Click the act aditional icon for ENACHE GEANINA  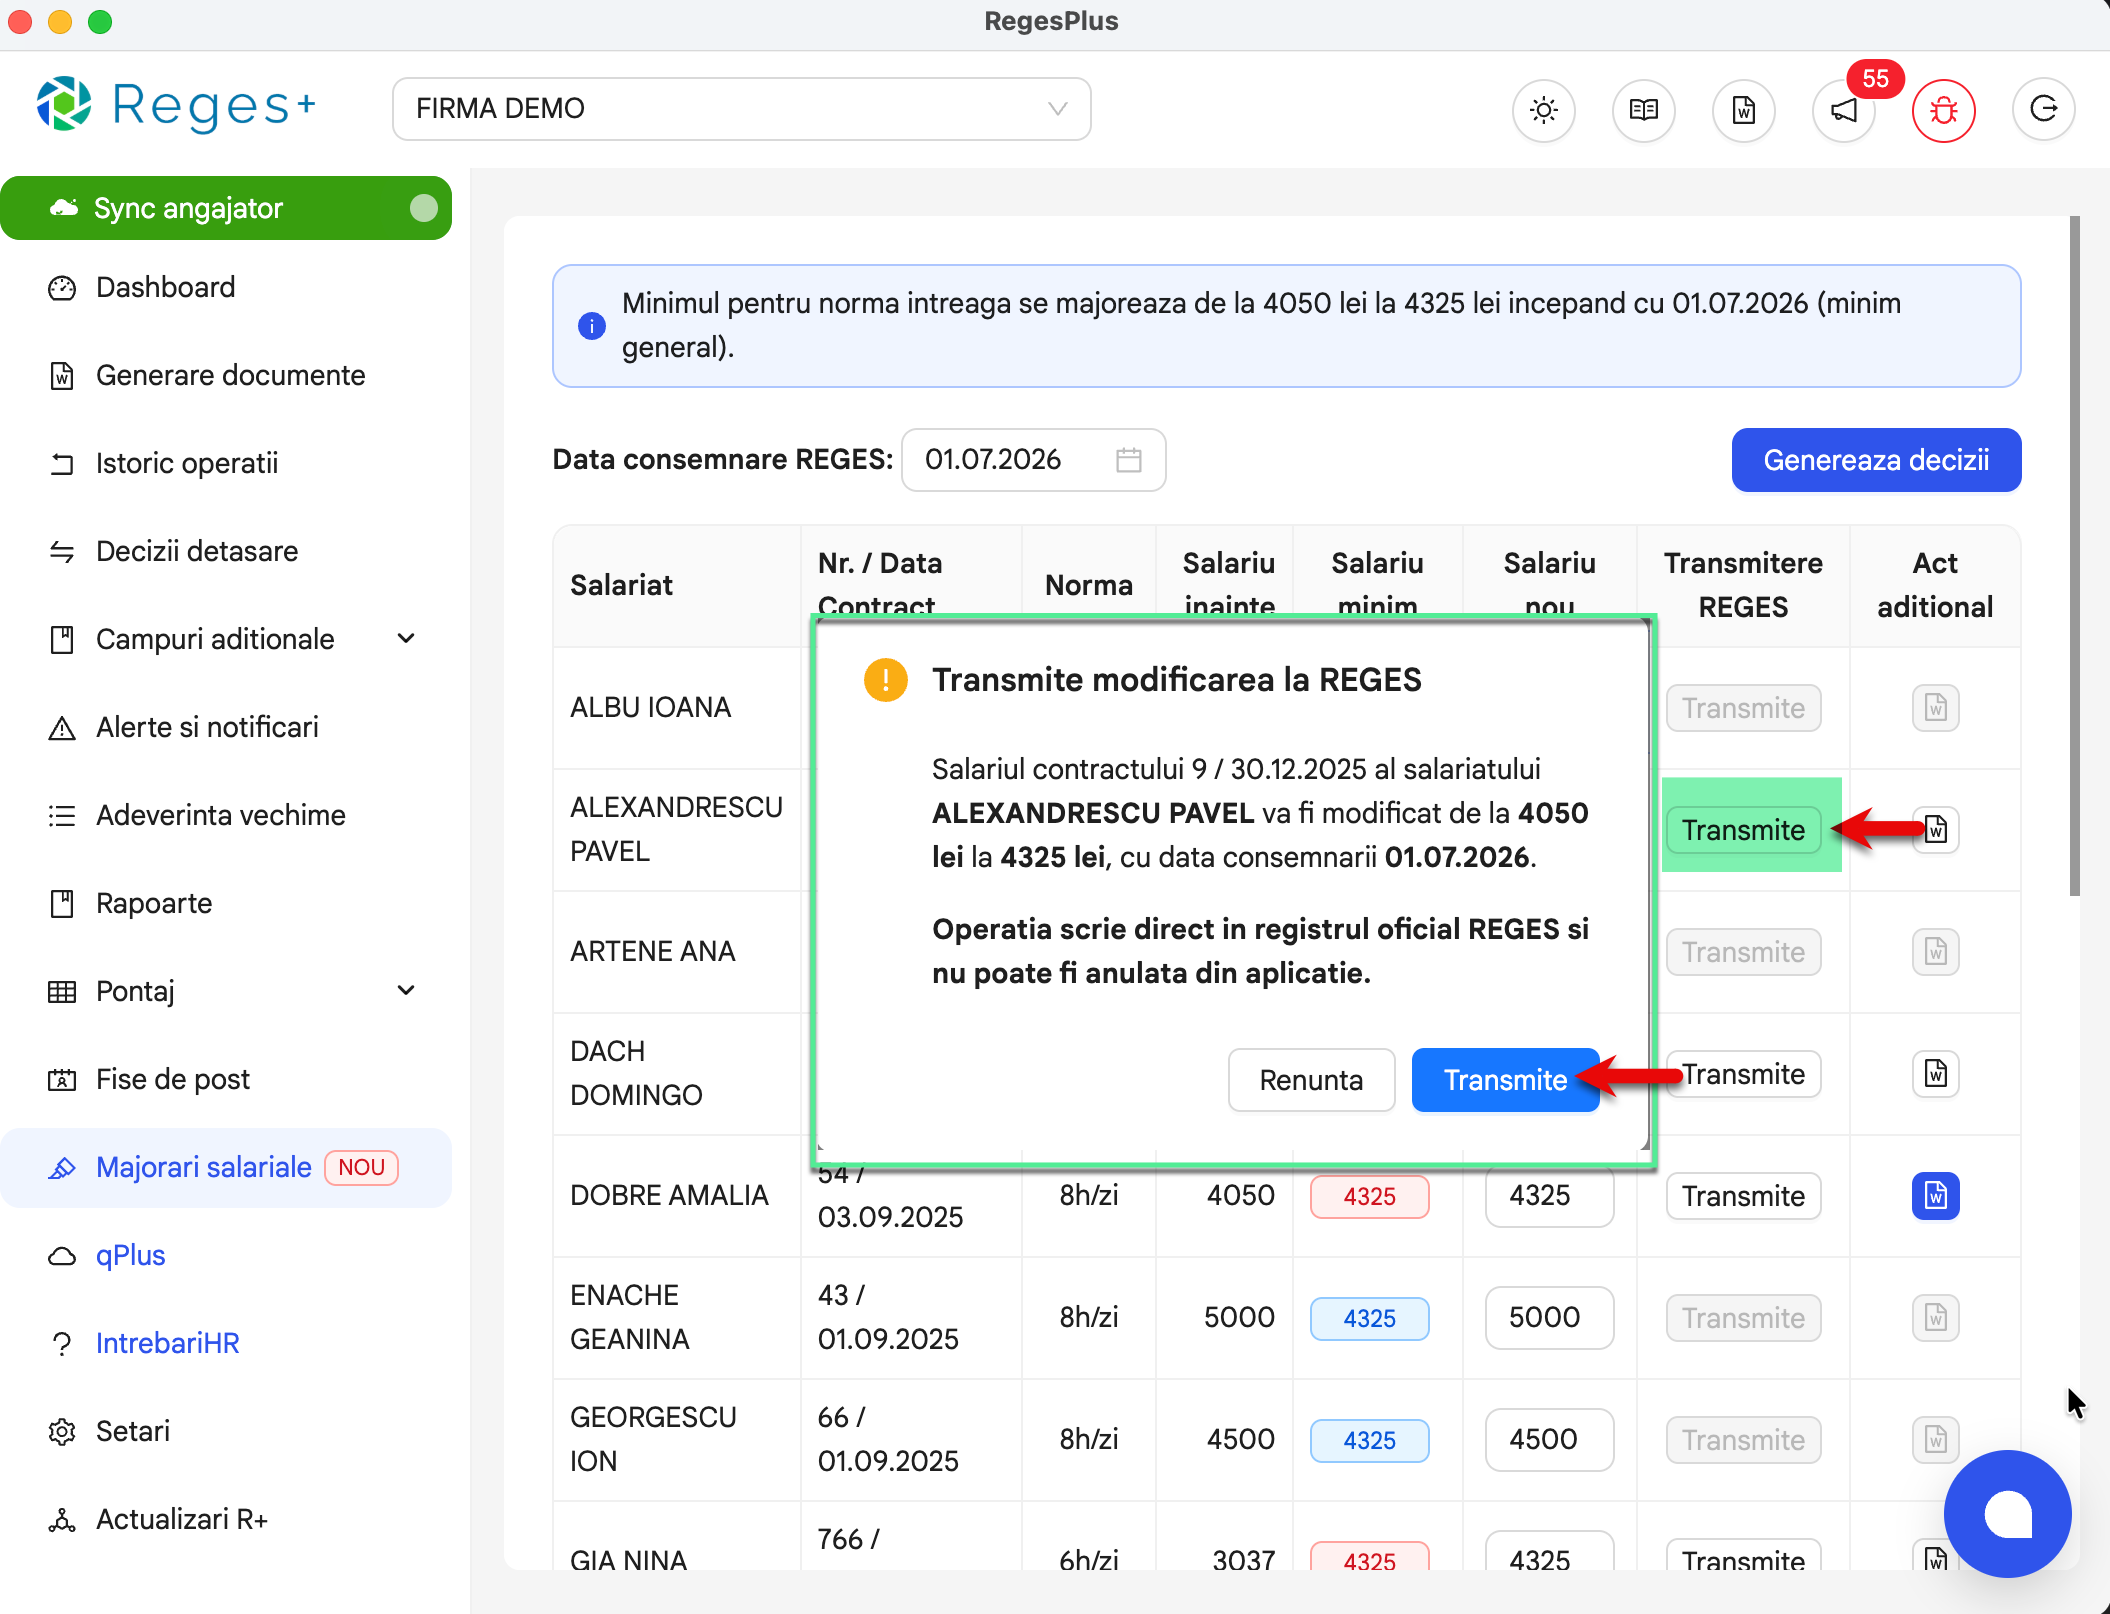pyautogui.click(x=1936, y=1318)
